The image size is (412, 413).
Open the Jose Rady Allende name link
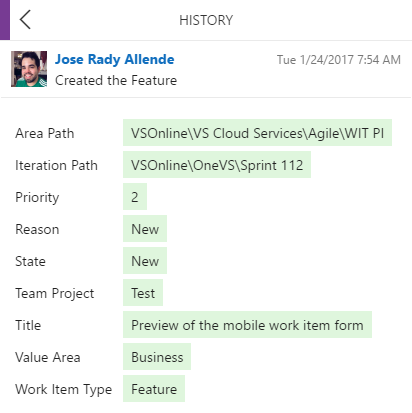115,59
